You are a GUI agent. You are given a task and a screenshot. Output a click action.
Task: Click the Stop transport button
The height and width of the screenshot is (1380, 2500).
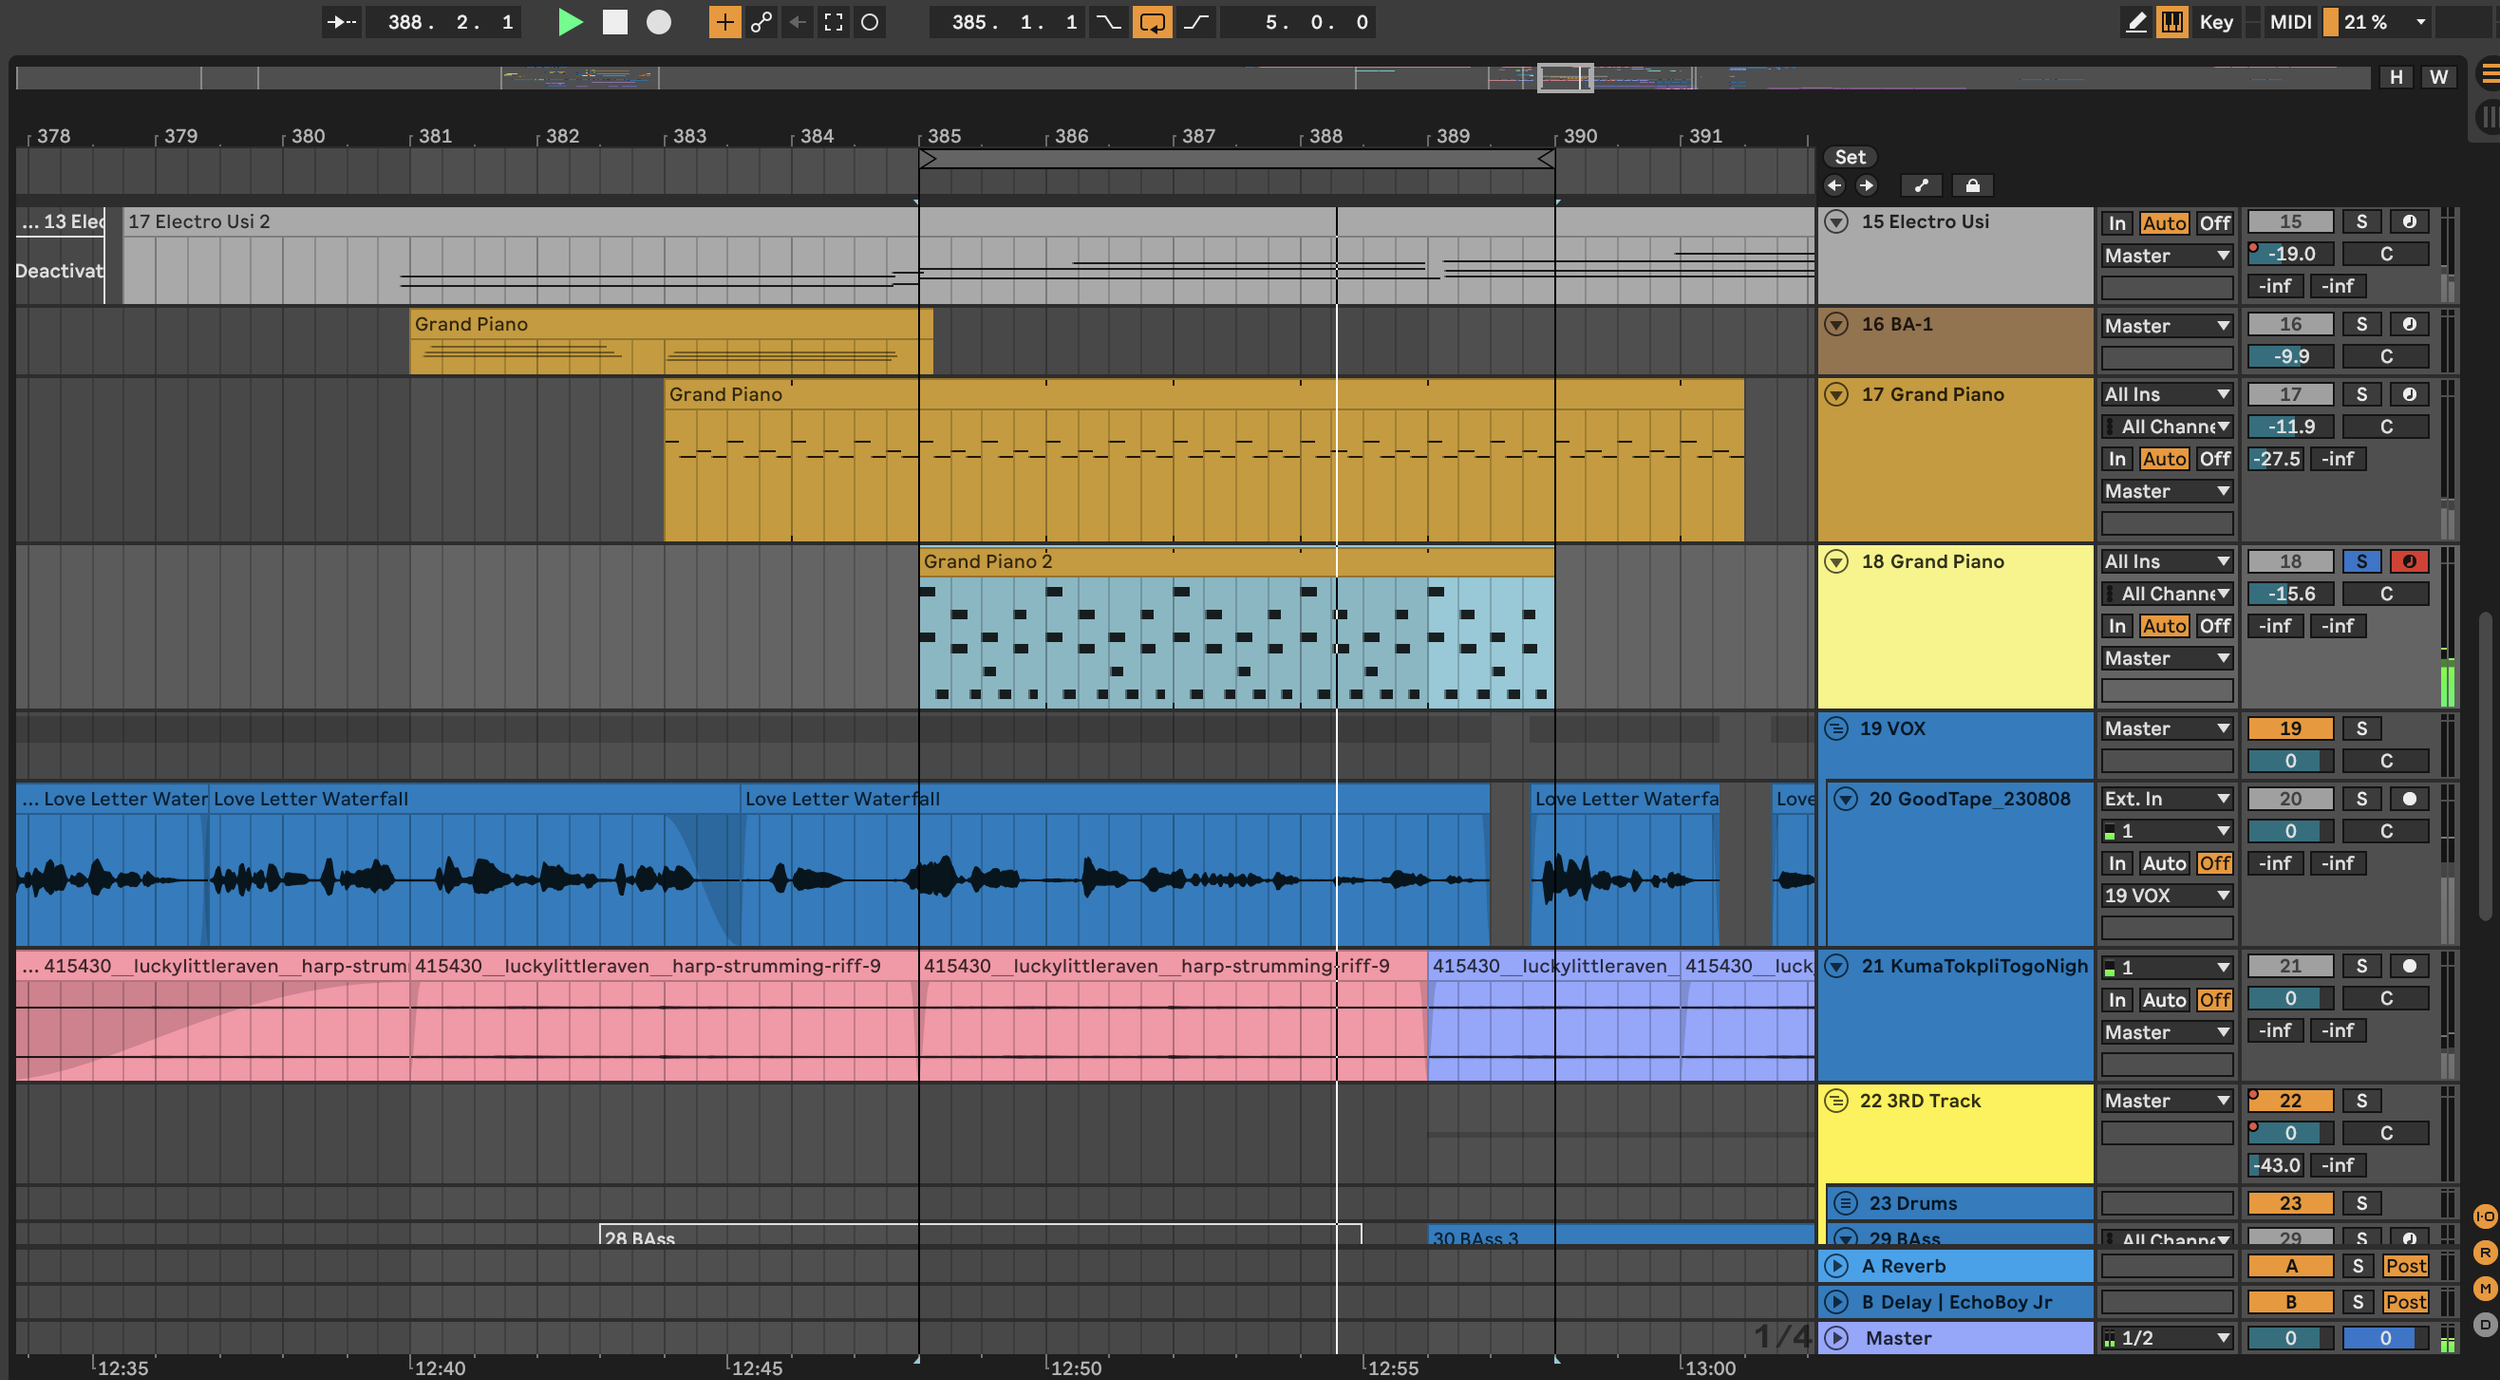point(615,22)
